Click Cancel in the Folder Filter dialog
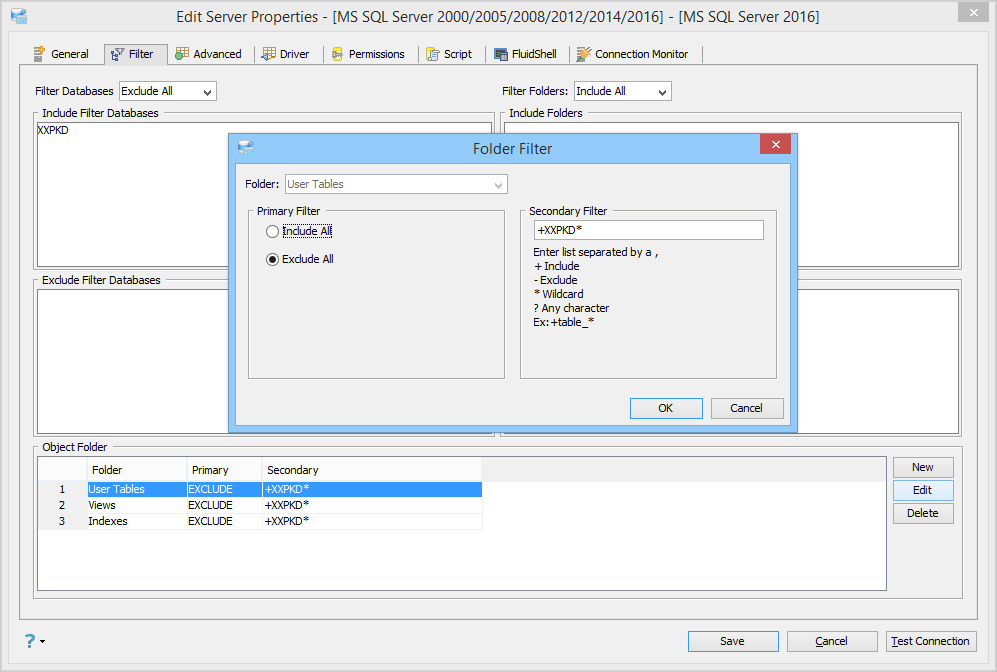 click(x=746, y=408)
